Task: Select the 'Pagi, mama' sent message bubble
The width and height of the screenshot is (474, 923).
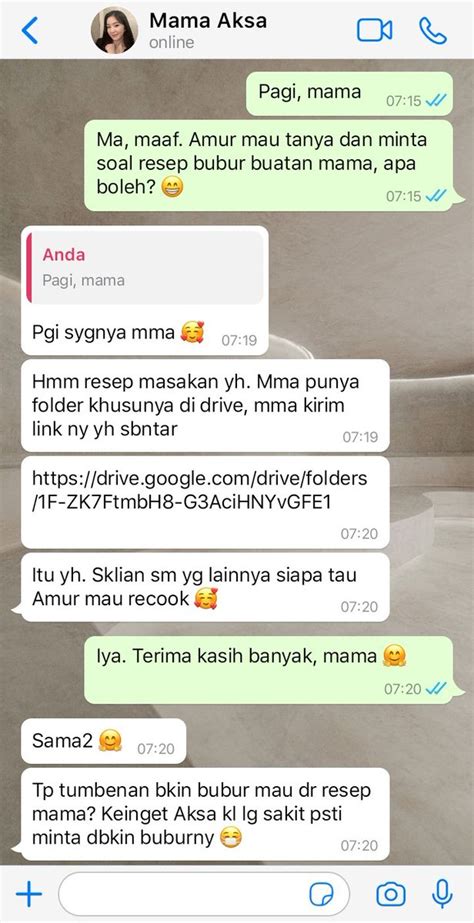Action: pos(349,94)
